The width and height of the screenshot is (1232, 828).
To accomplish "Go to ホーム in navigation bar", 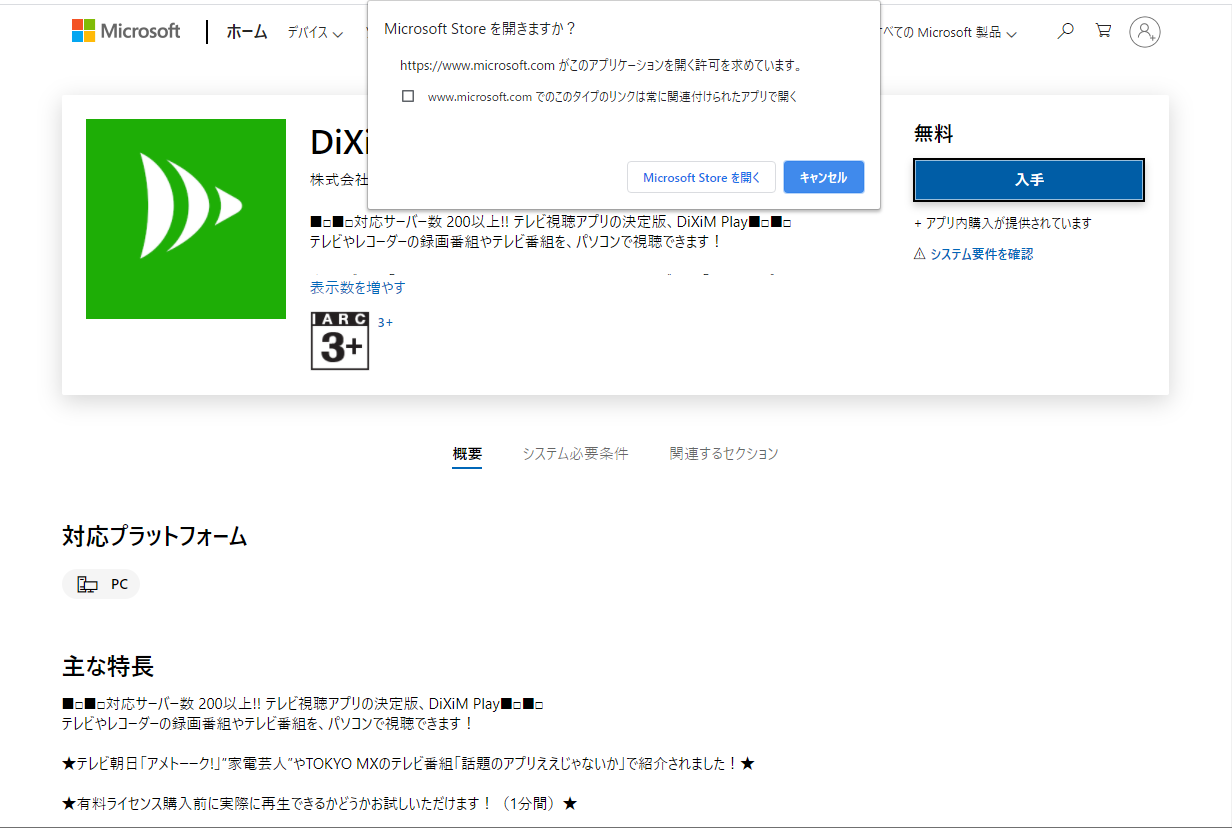I will [247, 32].
